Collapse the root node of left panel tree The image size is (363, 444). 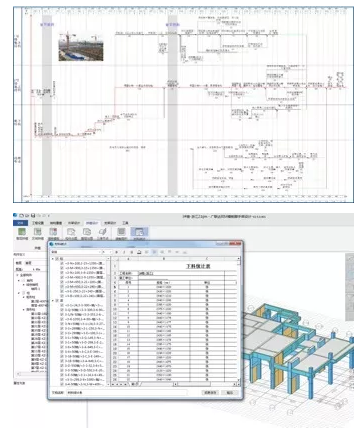pos(17,275)
